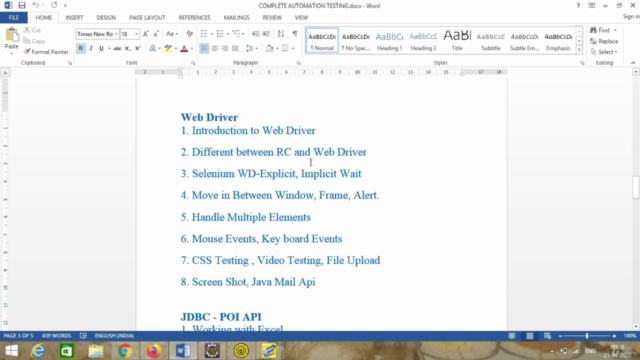The height and width of the screenshot is (360, 640).
Task: Toggle Italic formatting
Action: click(x=91, y=49)
